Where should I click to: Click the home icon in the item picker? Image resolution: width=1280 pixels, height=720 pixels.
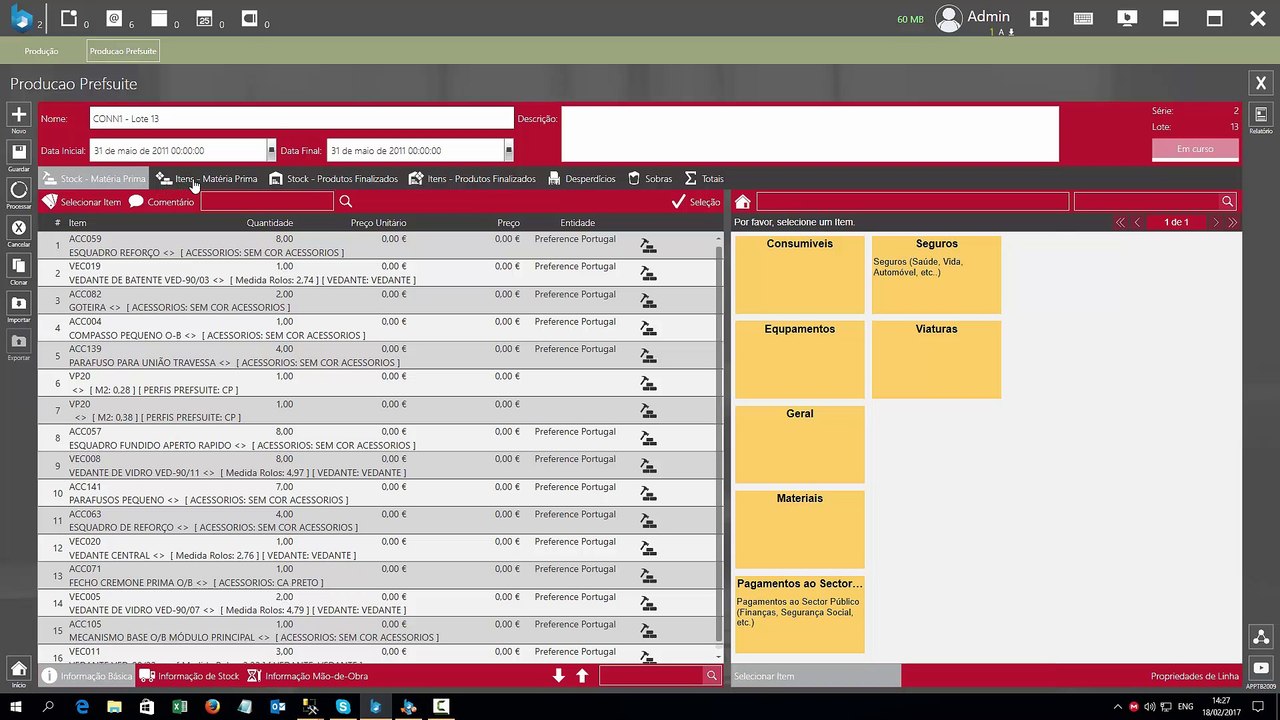point(742,202)
